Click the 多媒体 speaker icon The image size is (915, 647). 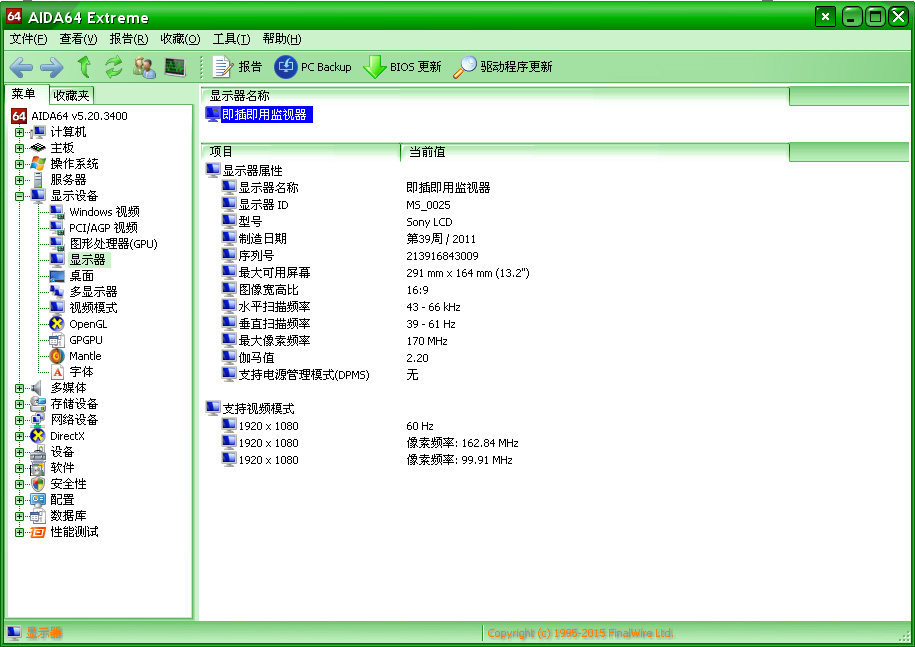tap(37, 388)
